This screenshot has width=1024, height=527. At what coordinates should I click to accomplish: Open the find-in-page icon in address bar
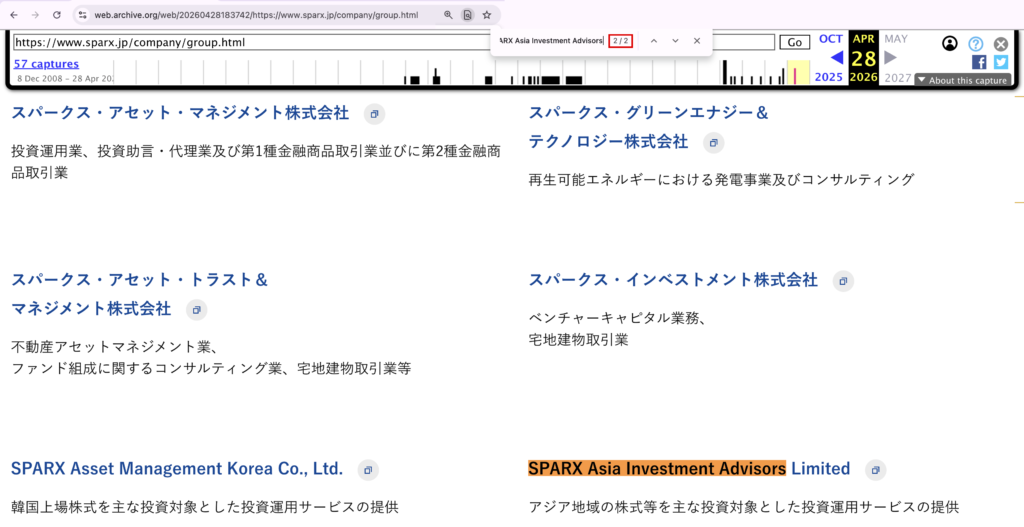[468, 14]
